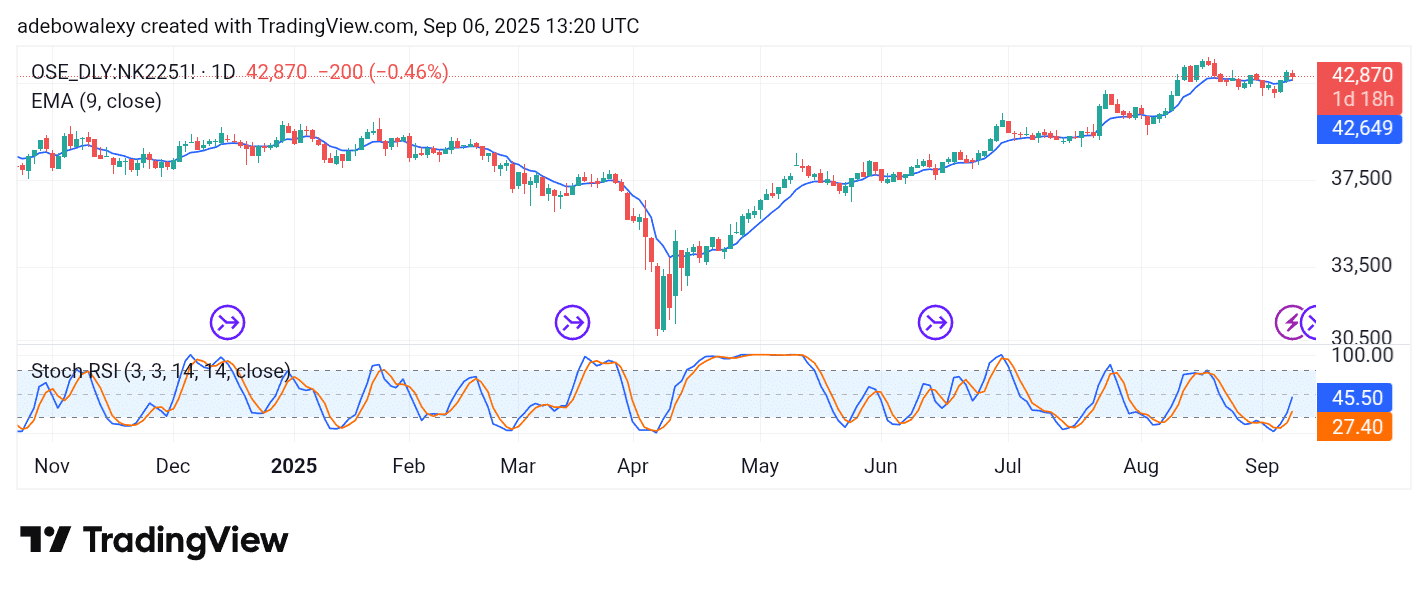Click the Jul time axis label
Screen dimensions: 1428x591
(x=1006, y=466)
